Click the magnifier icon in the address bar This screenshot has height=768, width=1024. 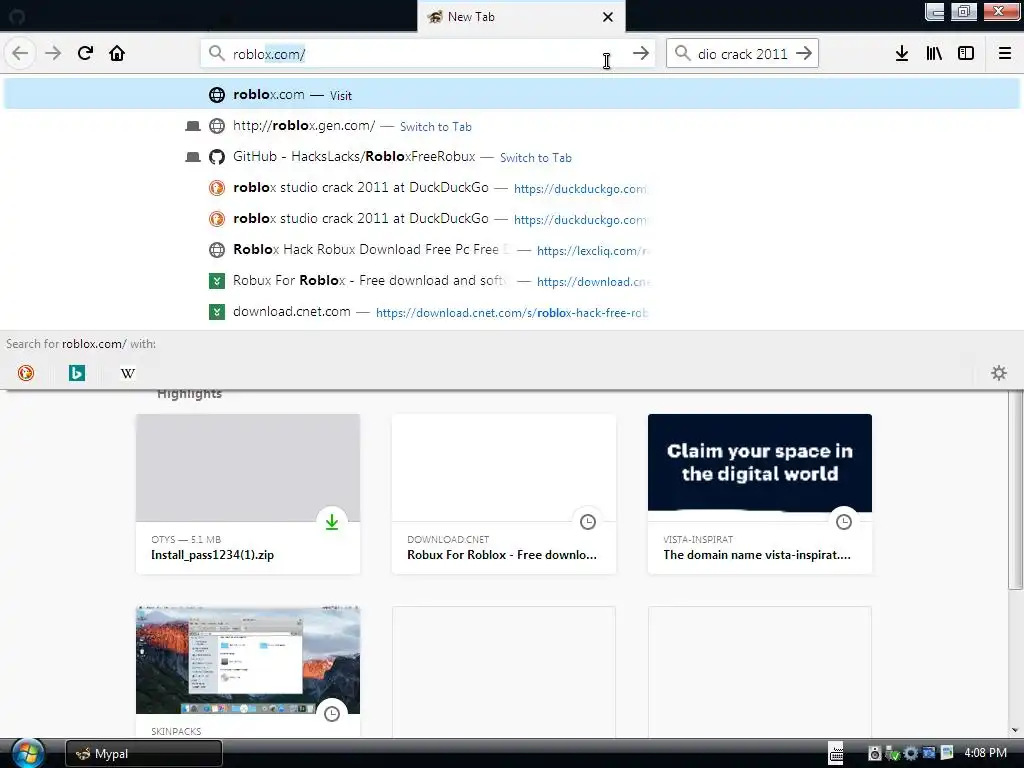(x=217, y=54)
